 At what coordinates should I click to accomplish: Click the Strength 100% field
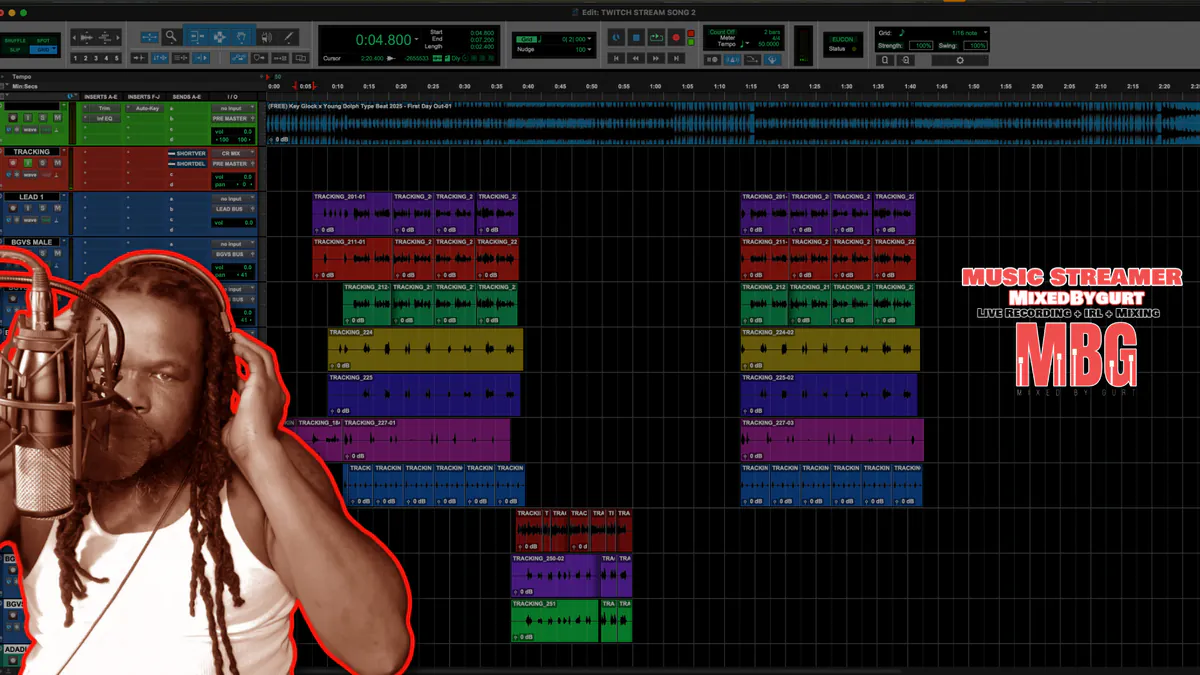point(920,45)
